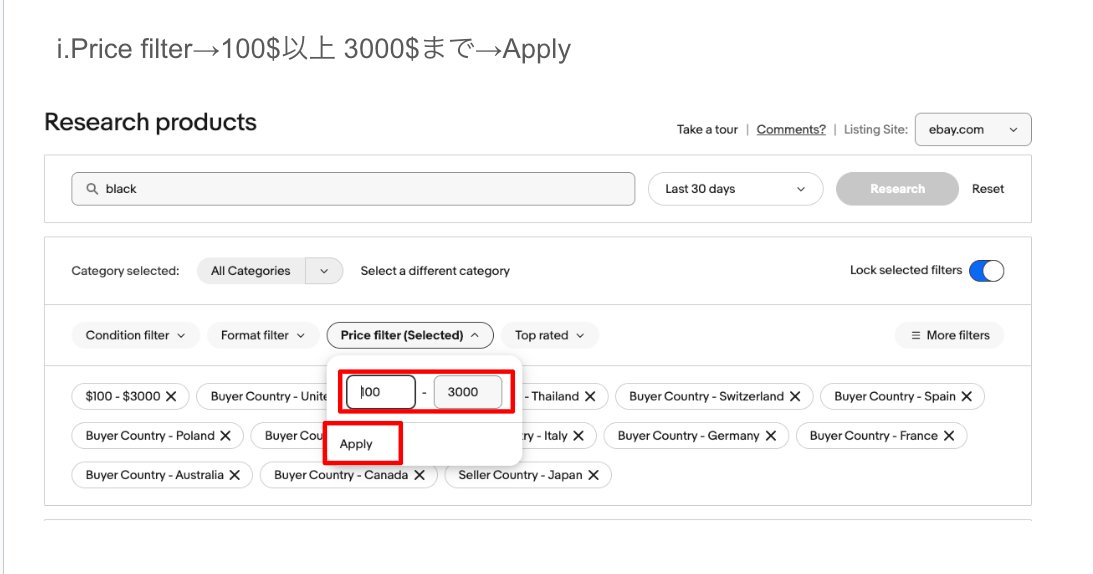Toggle Lock selected filters switch
Viewport: 1093px width, 574px height.
(x=986, y=271)
